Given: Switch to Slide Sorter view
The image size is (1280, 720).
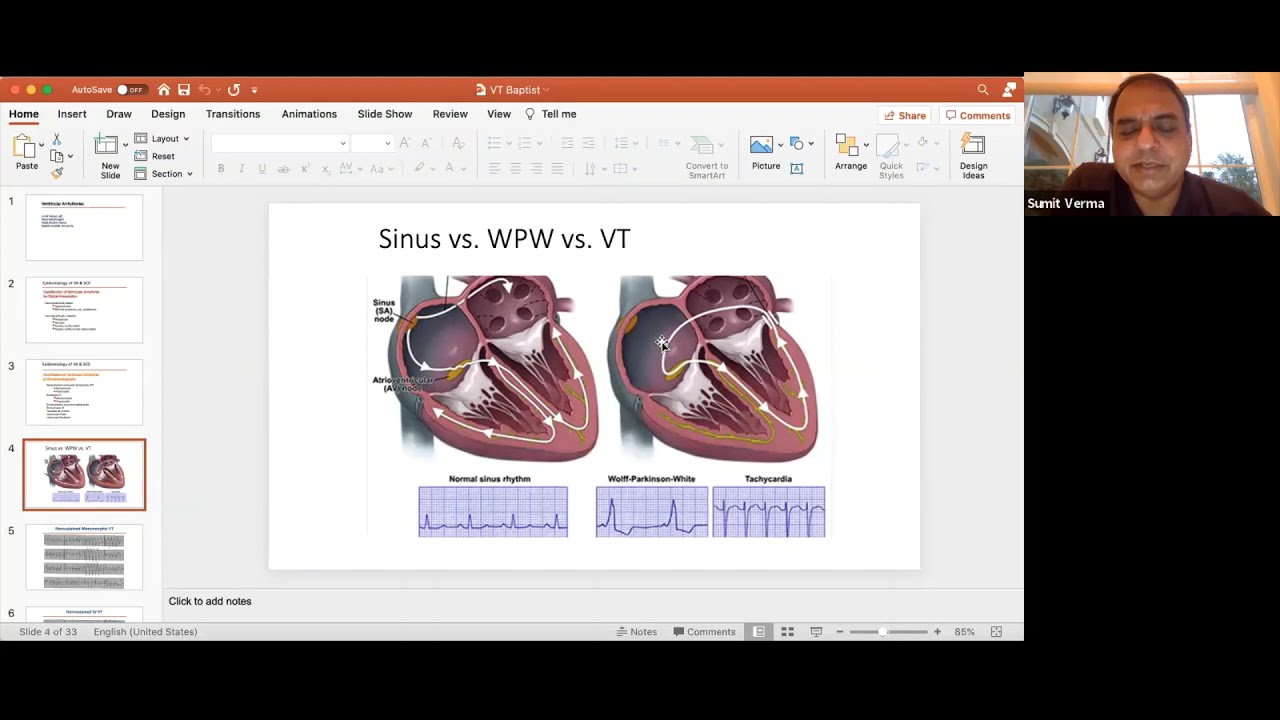Looking at the screenshot, I should tap(788, 632).
